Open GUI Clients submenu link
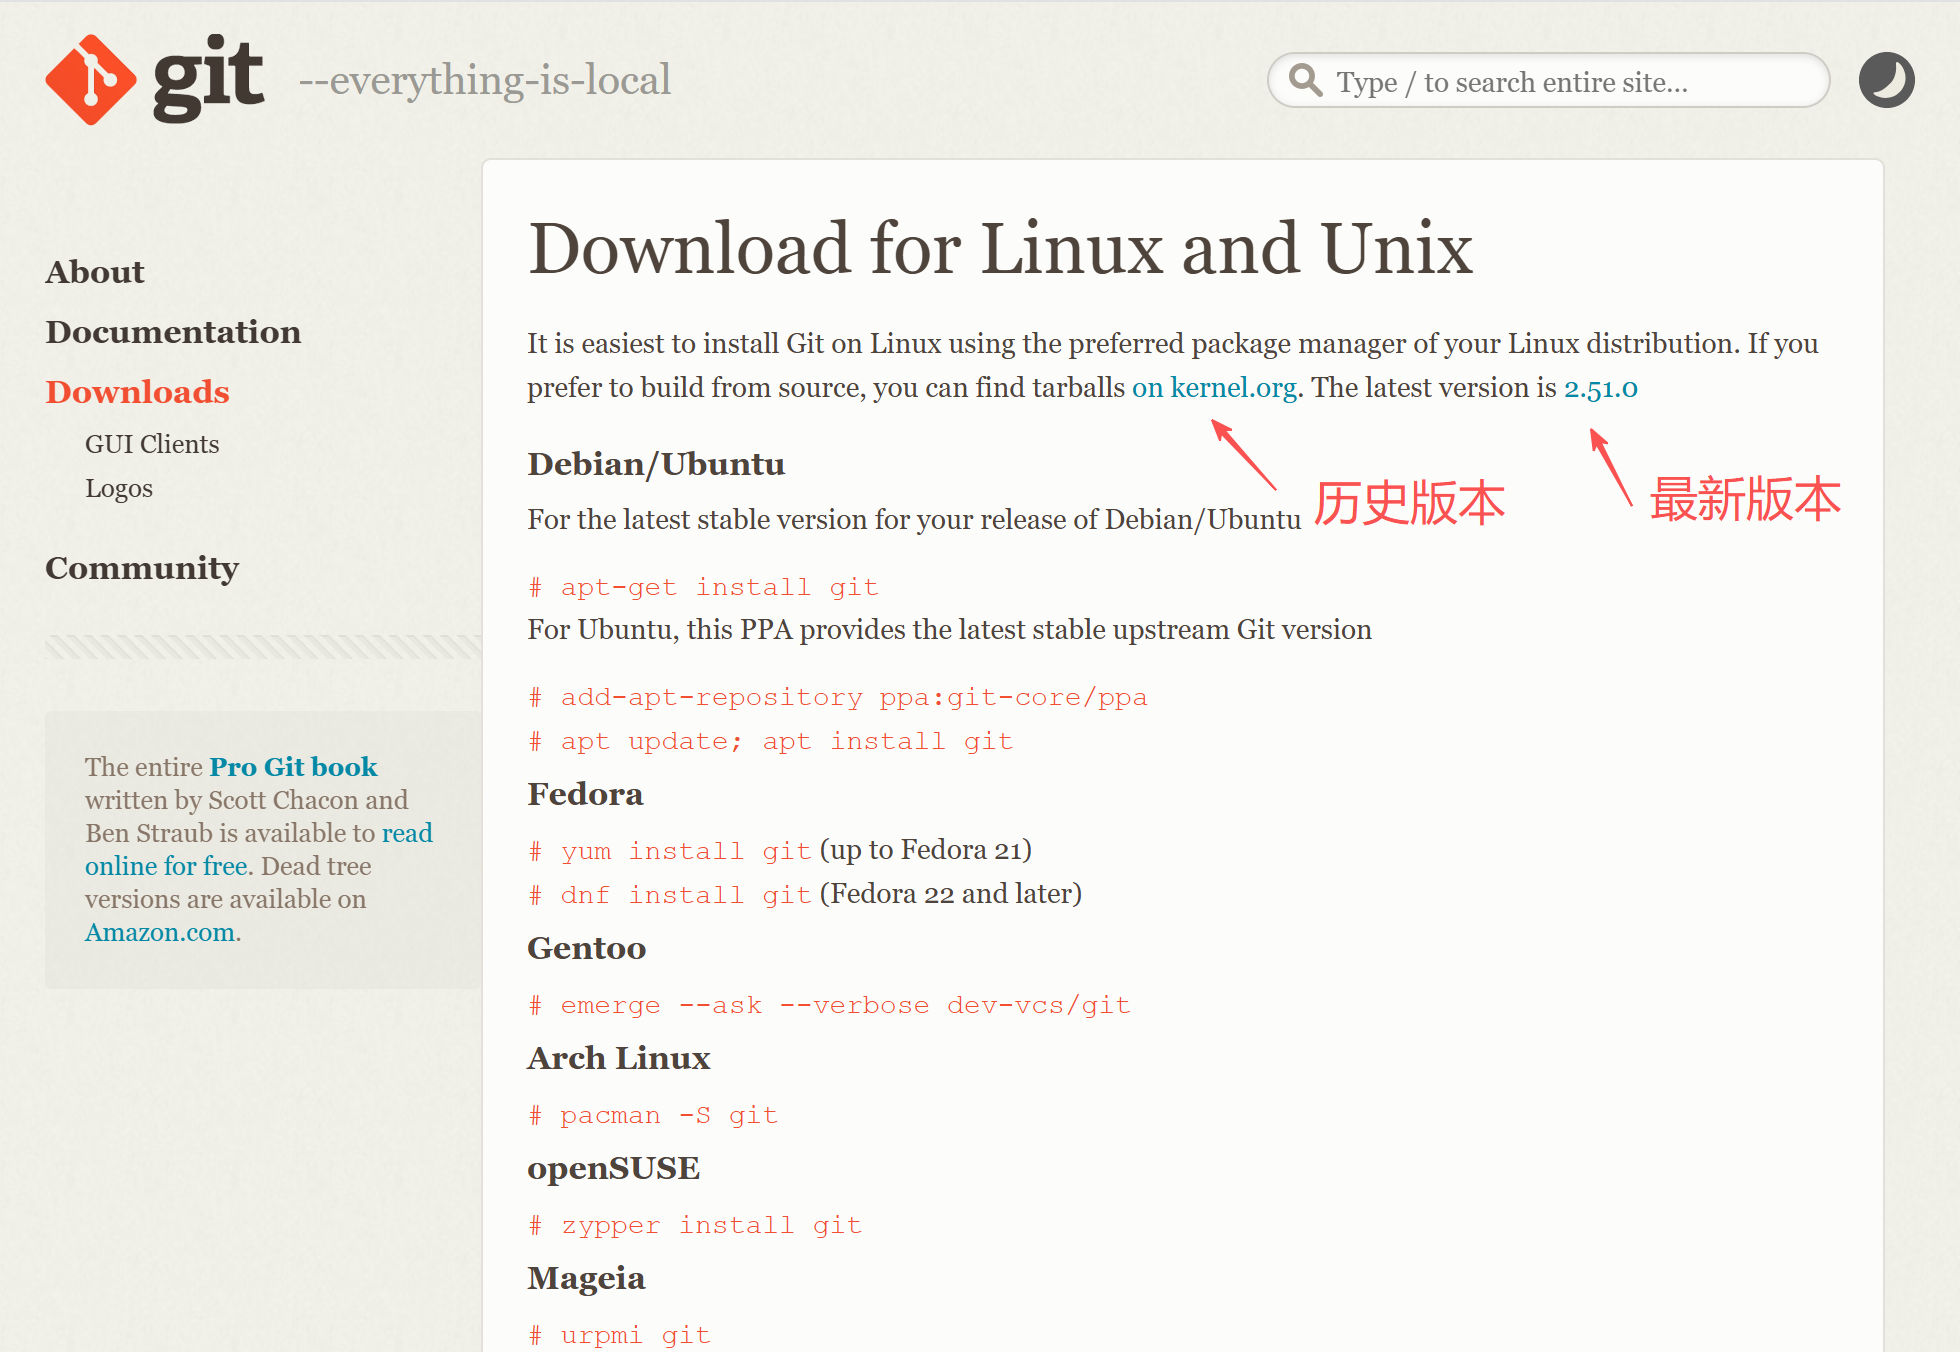Image resolution: width=1960 pixels, height=1352 pixels. pyautogui.click(x=152, y=444)
